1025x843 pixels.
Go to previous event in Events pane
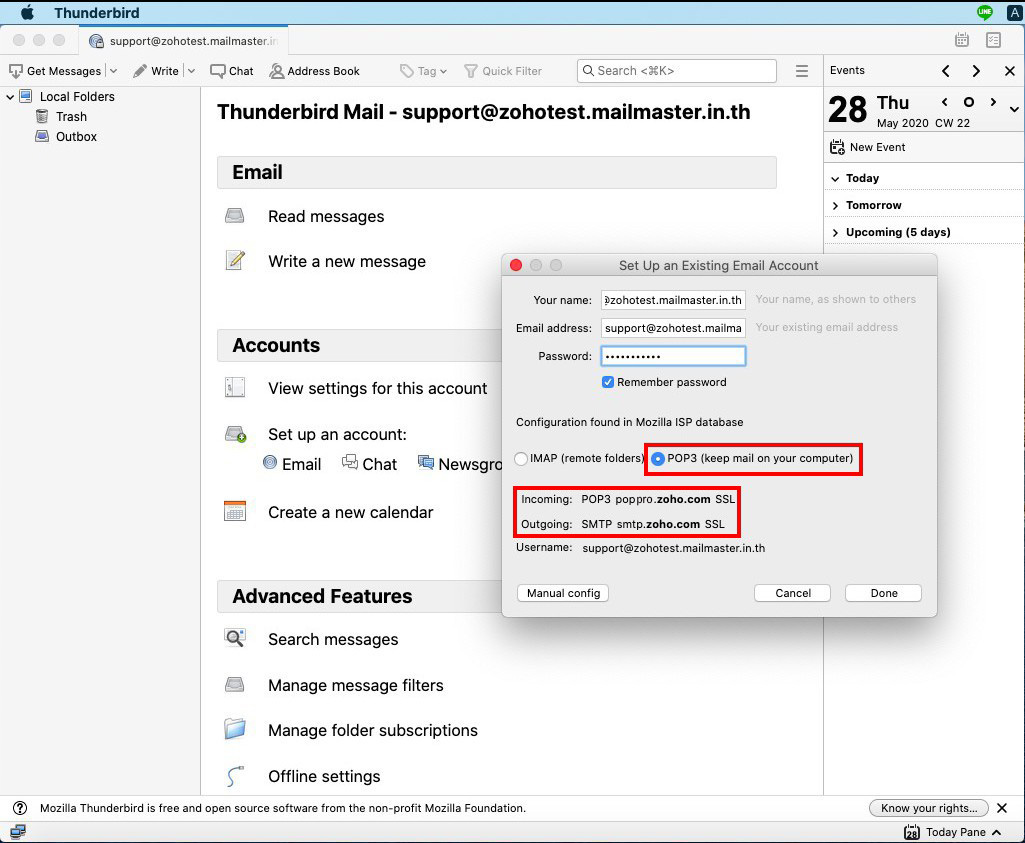click(x=945, y=71)
